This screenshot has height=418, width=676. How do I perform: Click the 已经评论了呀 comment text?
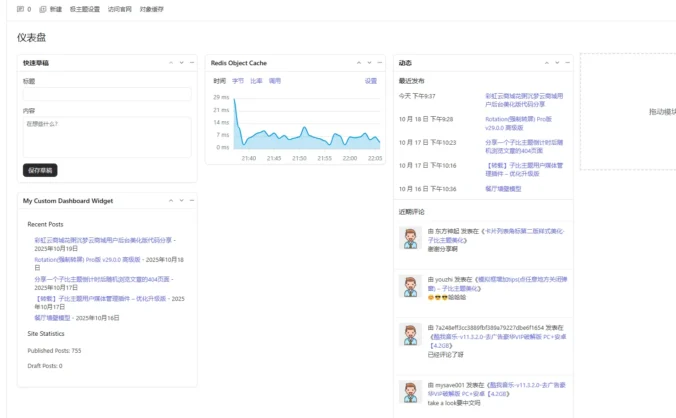pos(445,355)
